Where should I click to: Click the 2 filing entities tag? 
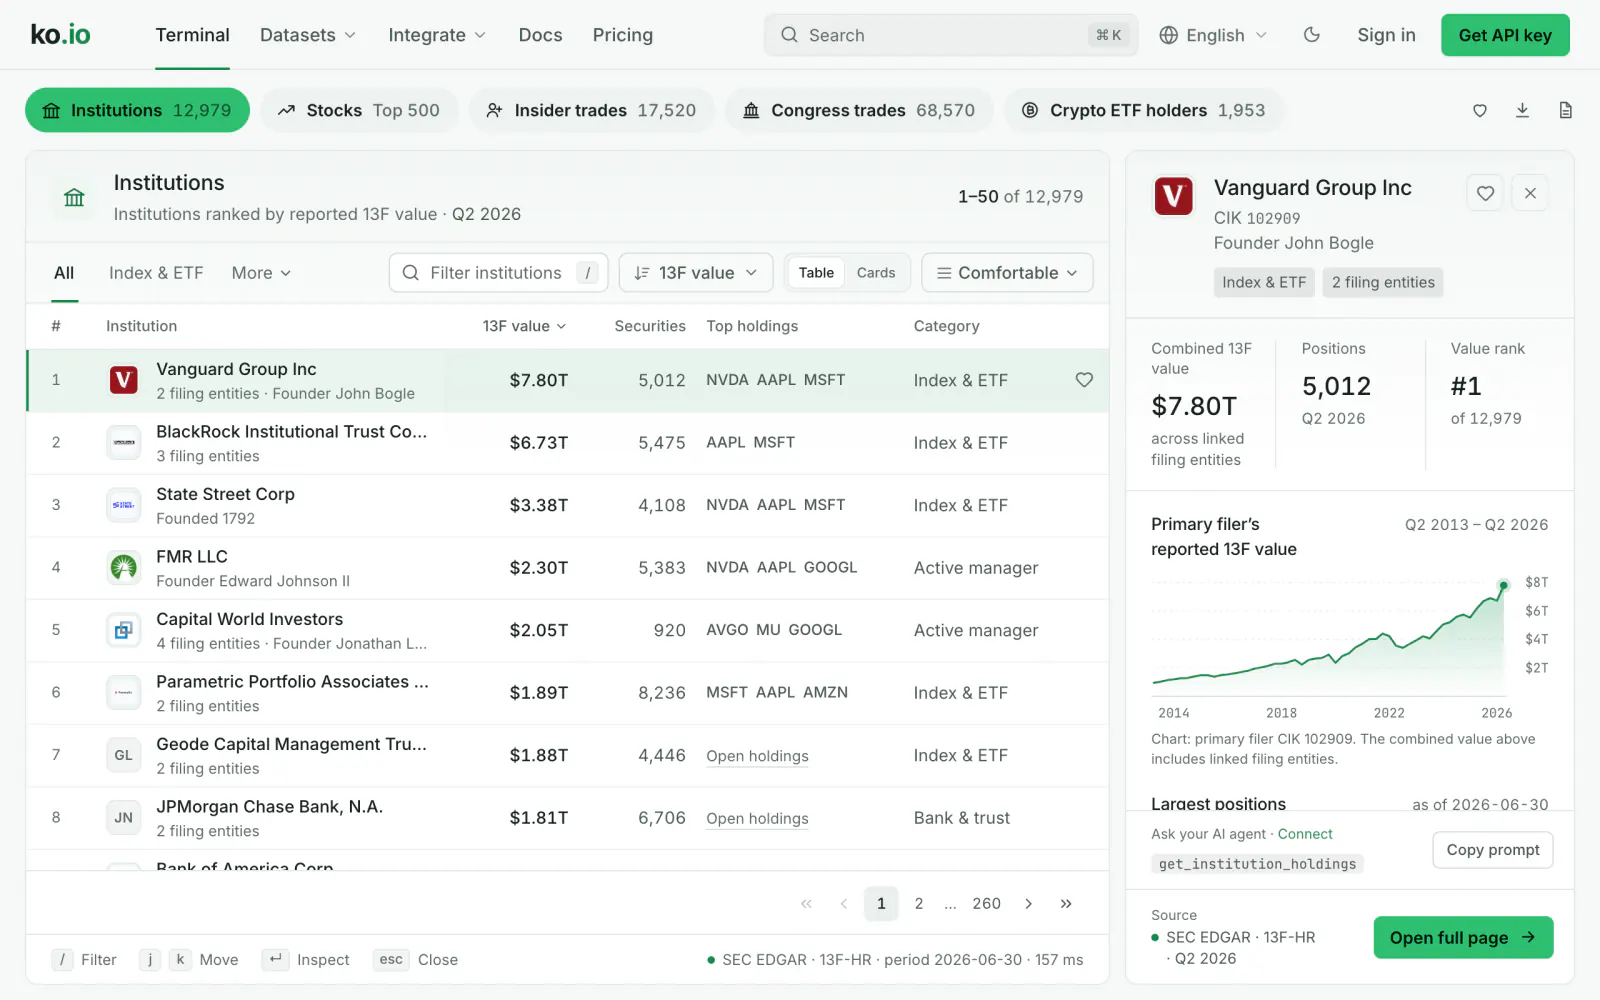1383,282
